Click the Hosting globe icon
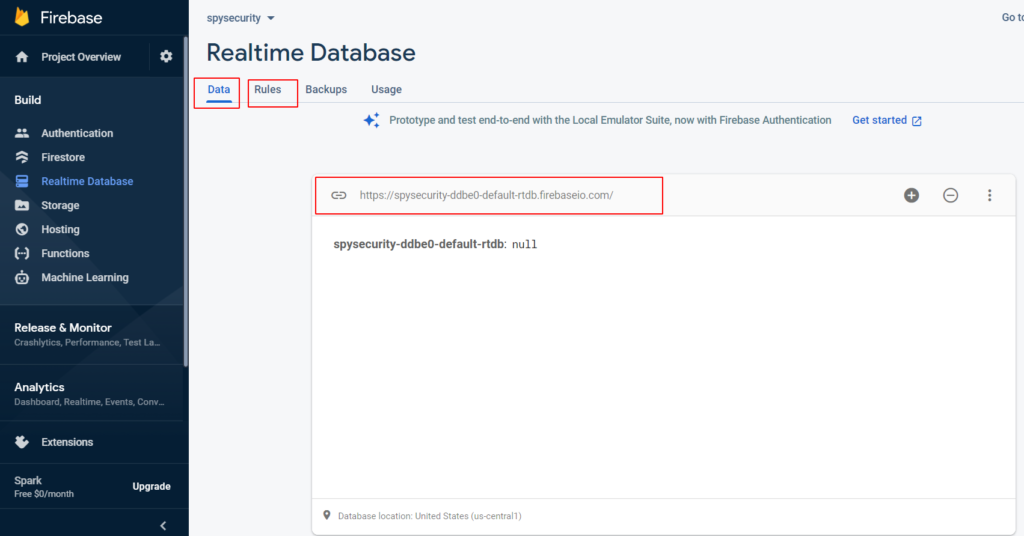1024x536 pixels. (22, 229)
